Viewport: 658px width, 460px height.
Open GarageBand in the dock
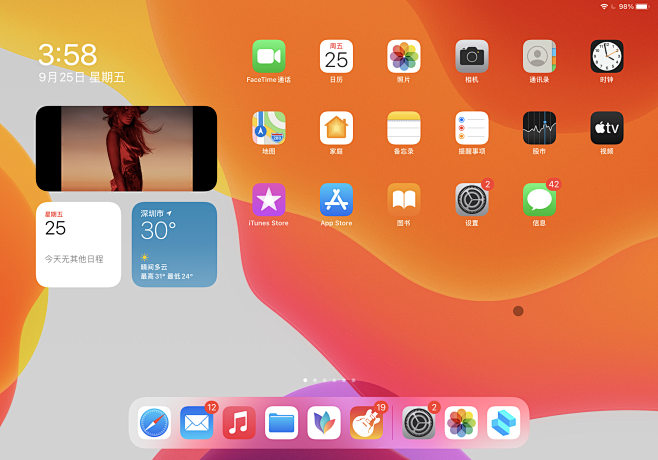(x=366, y=423)
